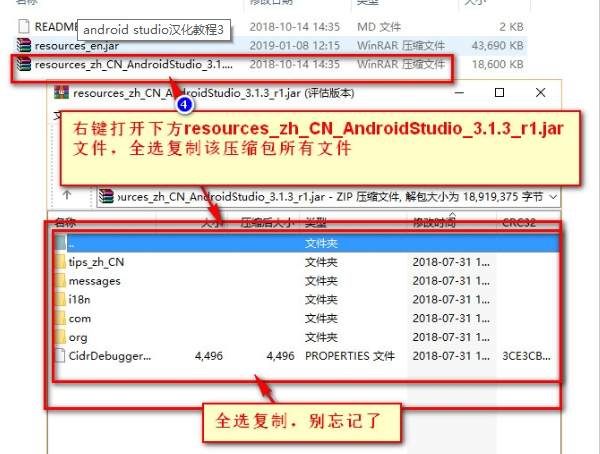
Task: Click the README file document icon
Action: click(x=24, y=26)
